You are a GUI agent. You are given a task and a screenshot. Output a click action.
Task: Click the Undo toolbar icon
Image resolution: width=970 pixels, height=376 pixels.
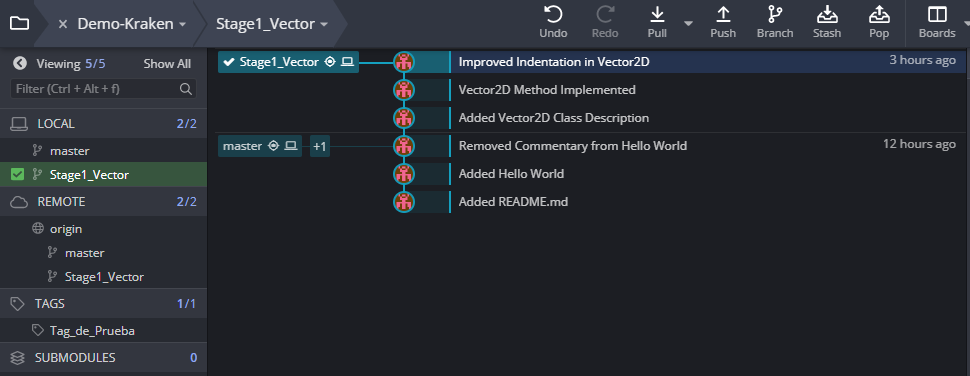coord(553,15)
